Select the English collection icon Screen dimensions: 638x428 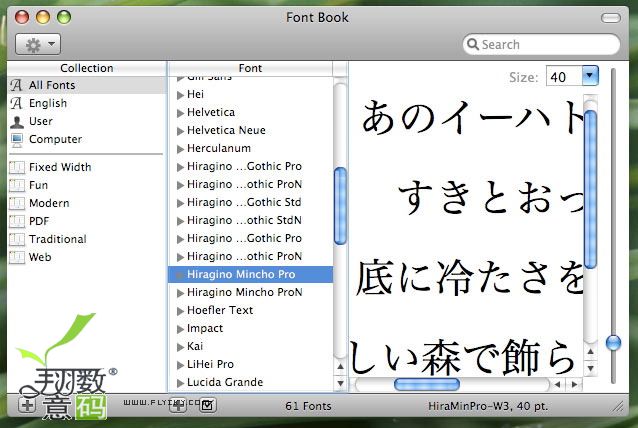tap(16, 103)
